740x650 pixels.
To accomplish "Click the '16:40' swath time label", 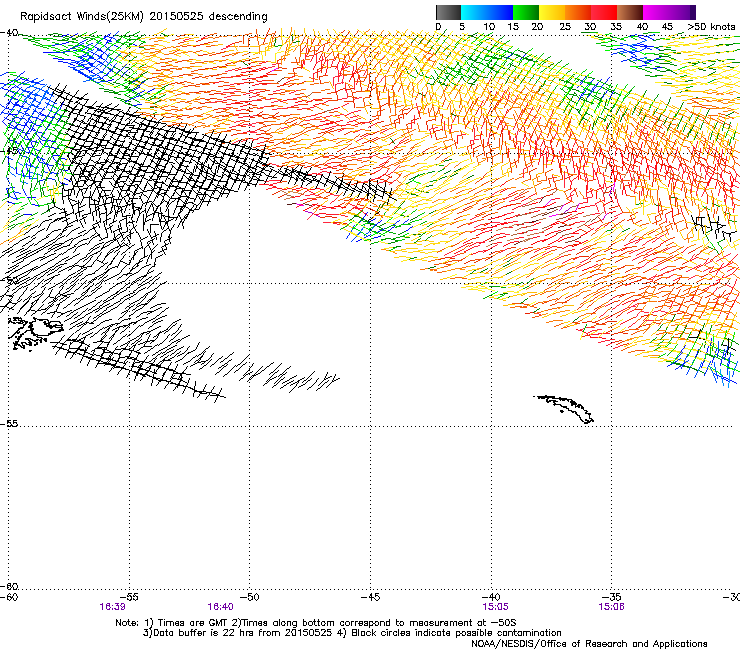I will (x=220, y=607).
